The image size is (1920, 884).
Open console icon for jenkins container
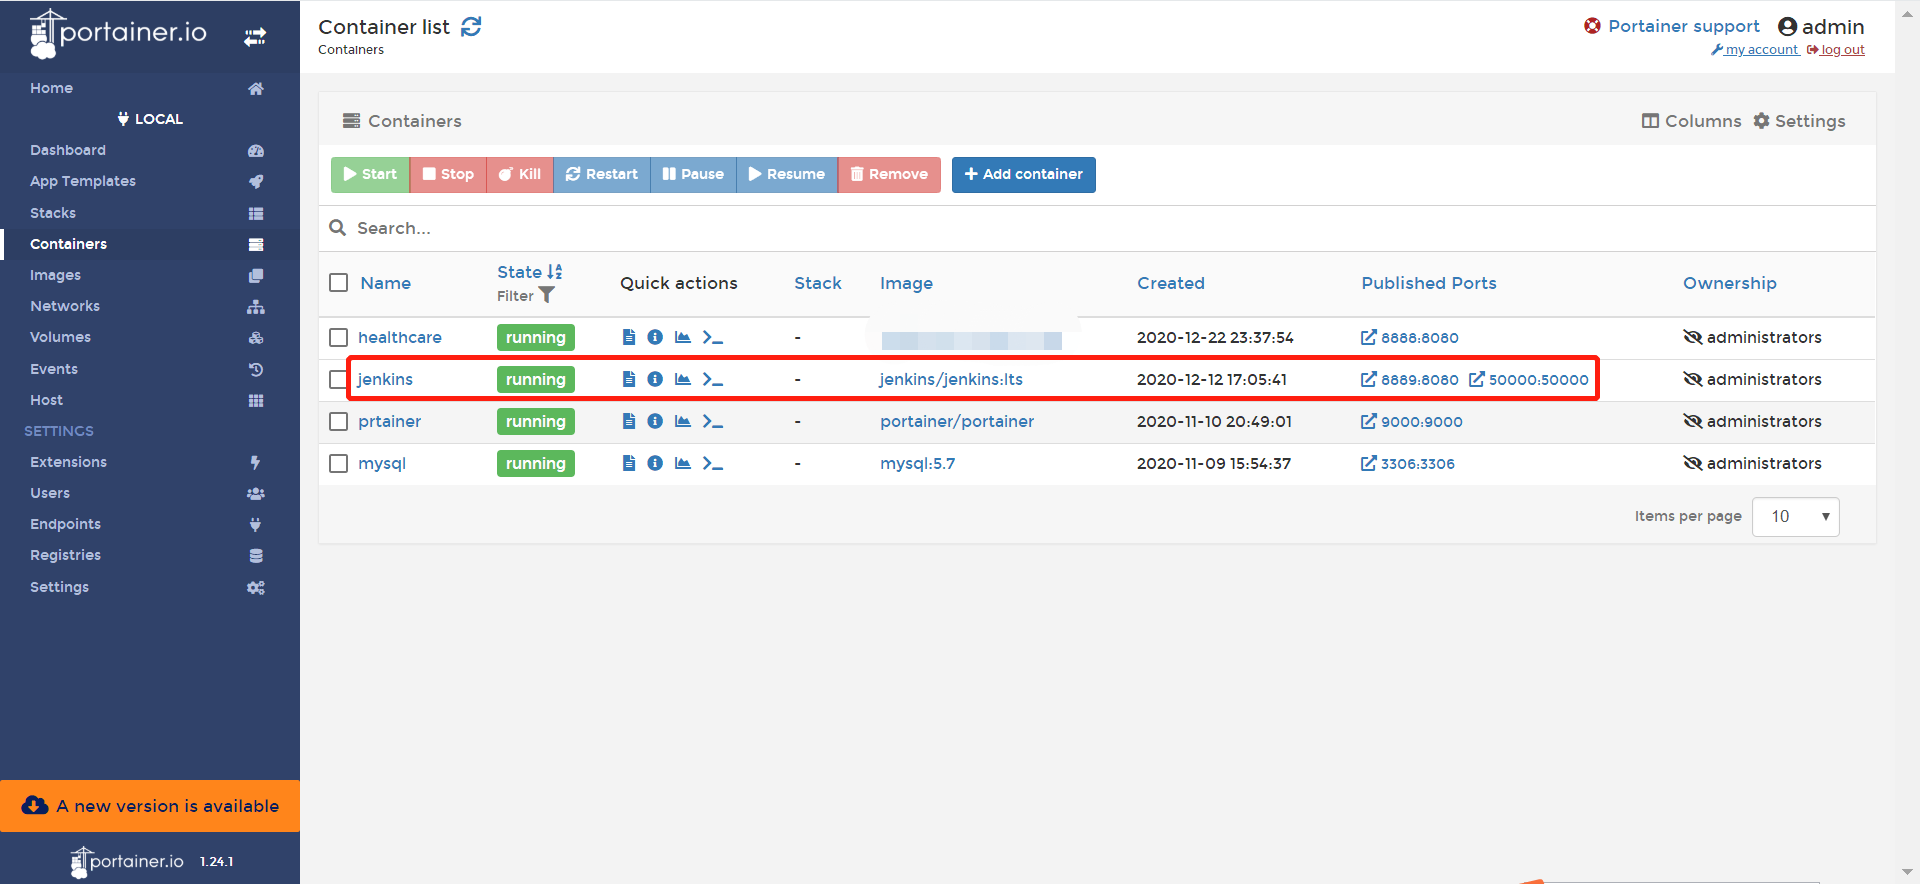712,379
